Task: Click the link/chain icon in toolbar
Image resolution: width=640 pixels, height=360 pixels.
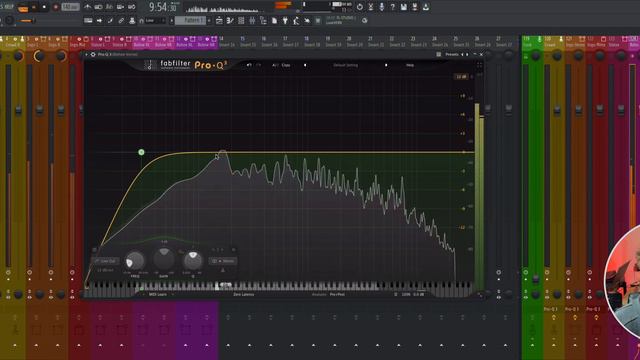Action: 121,20
